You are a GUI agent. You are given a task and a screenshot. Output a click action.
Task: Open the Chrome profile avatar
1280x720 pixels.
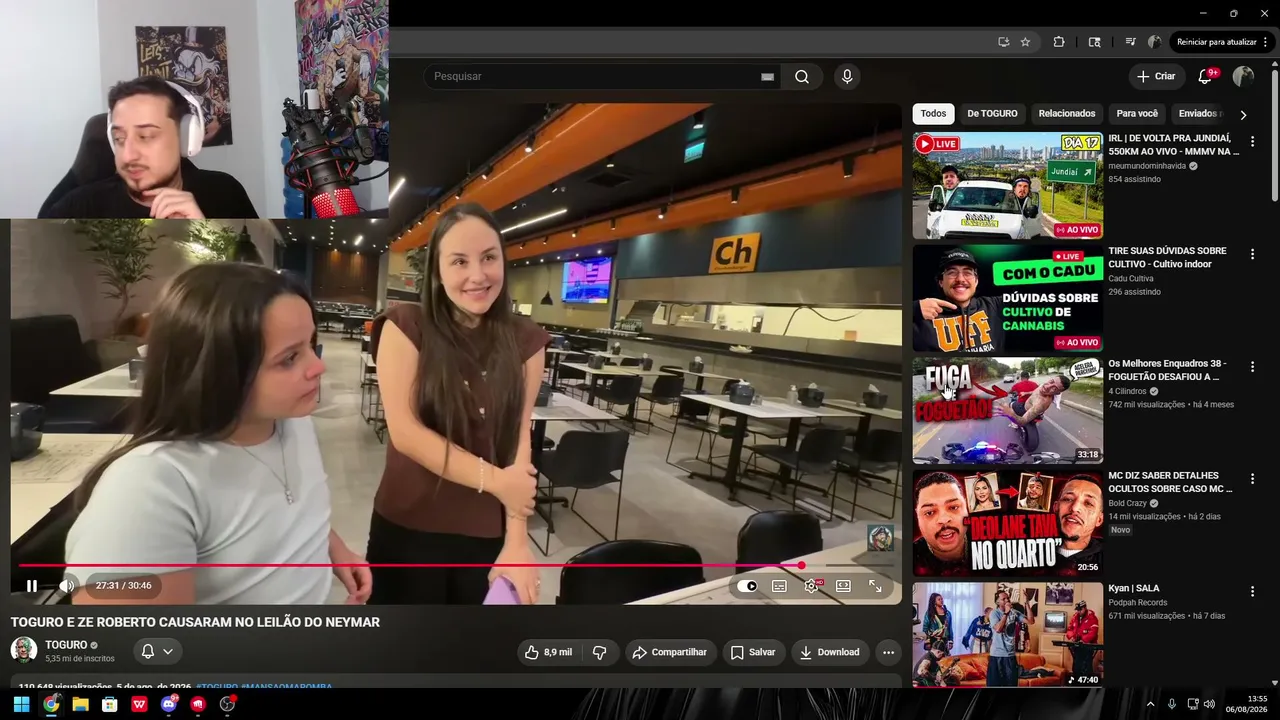point(1155,42)
